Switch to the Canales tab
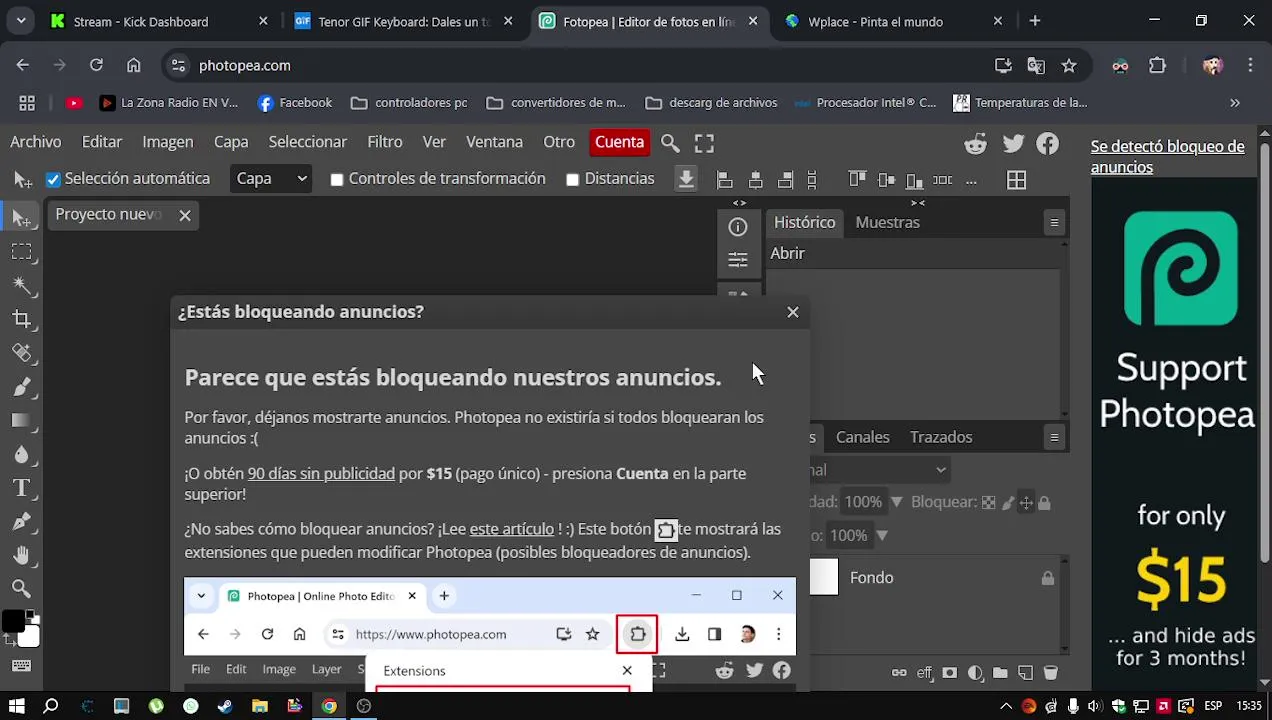Screen dimensions: 1272x720 (863, 437)
